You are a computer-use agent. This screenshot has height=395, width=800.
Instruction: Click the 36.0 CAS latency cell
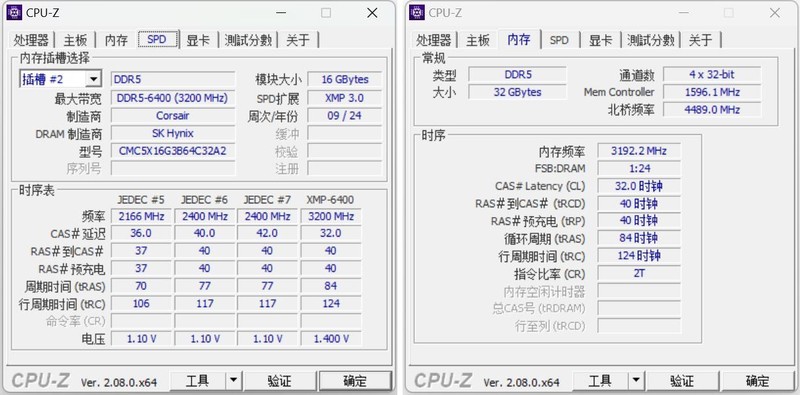[x=141, y=233]
